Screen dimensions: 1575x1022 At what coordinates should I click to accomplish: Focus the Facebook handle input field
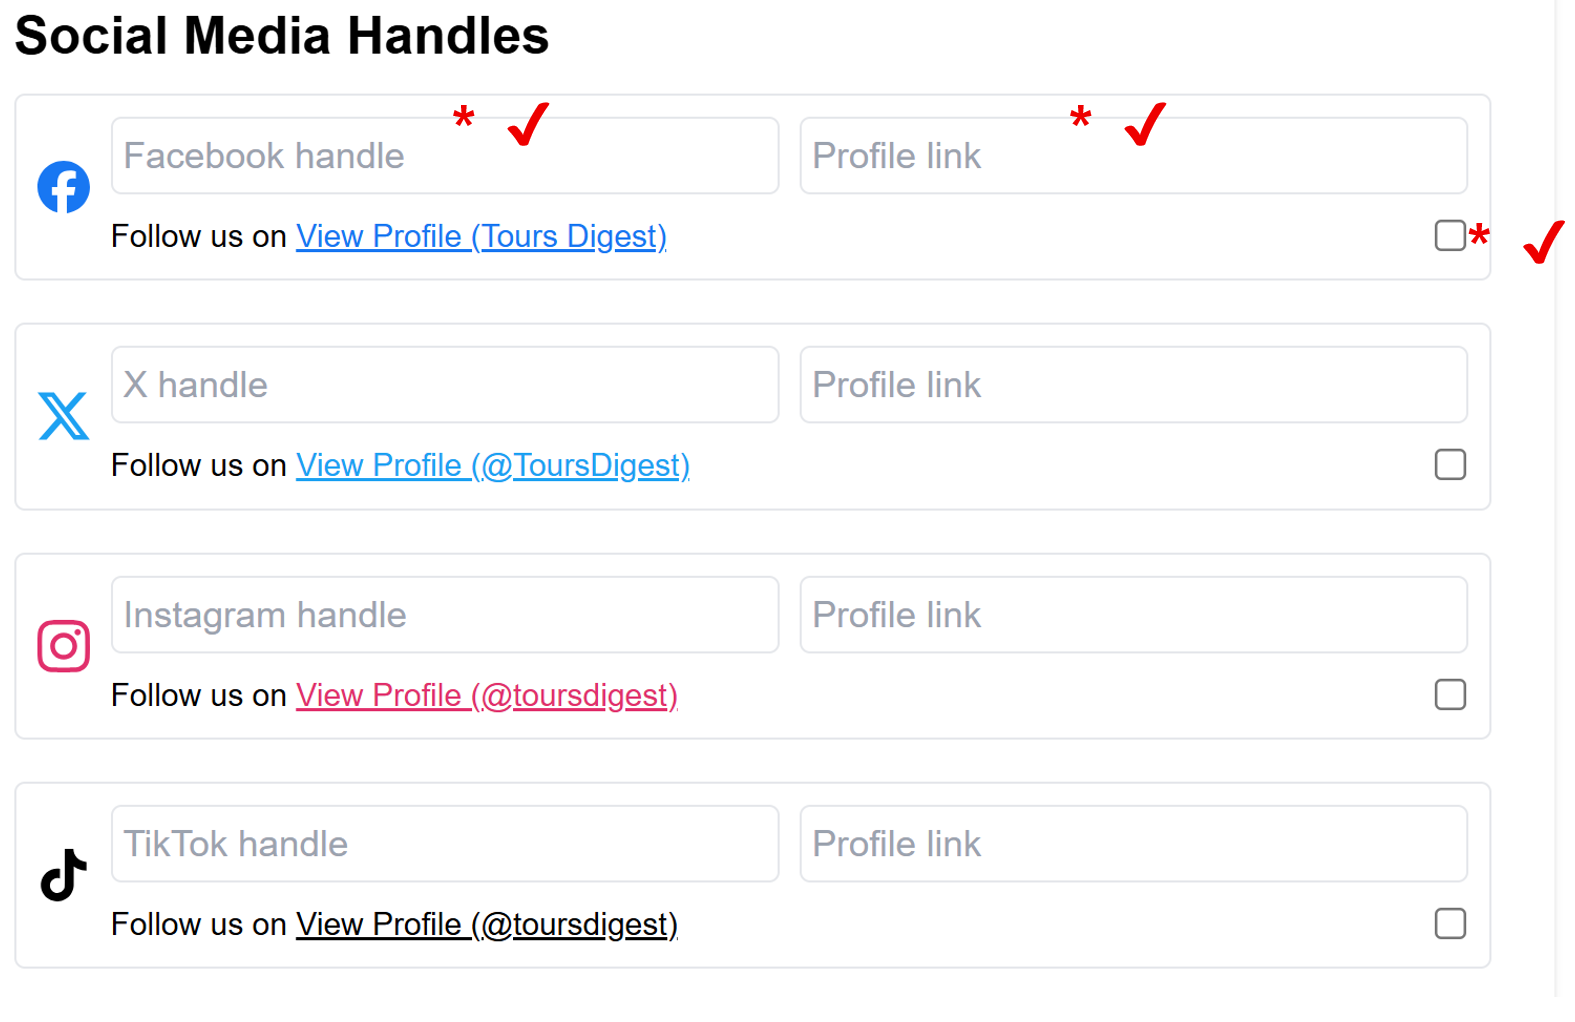[x=444, y=156]
